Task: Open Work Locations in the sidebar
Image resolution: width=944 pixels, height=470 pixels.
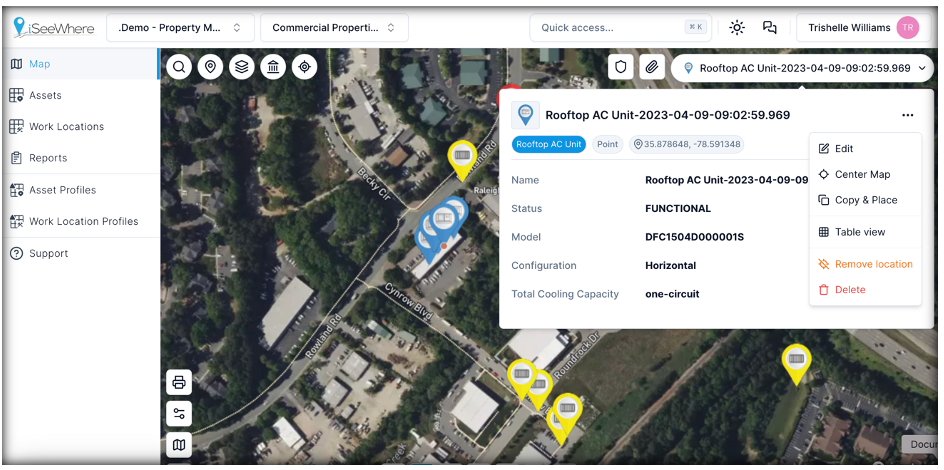Action: pos(79,126)
